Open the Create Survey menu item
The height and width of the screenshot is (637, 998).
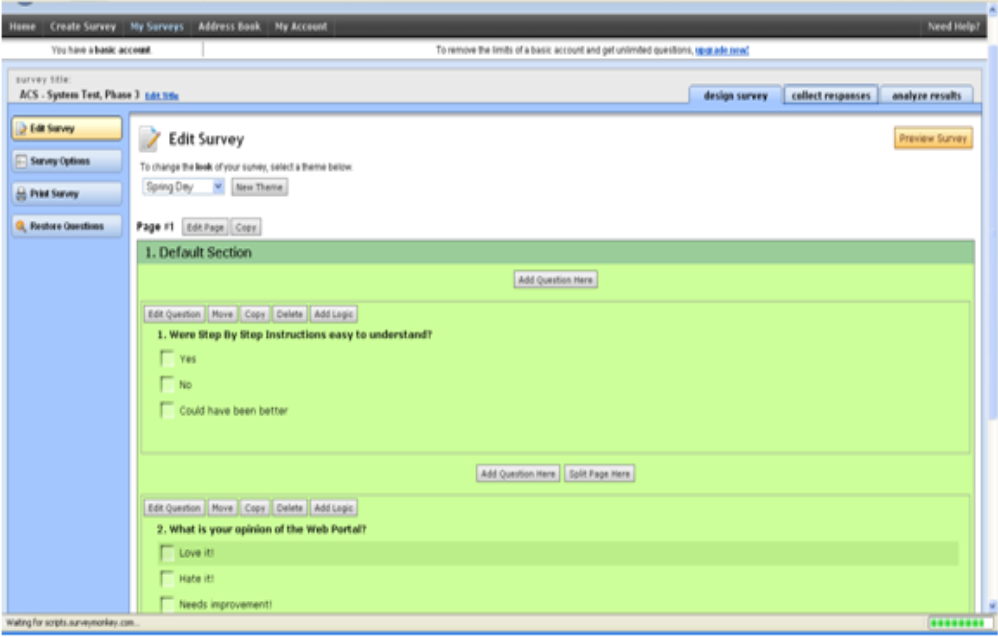83,27
